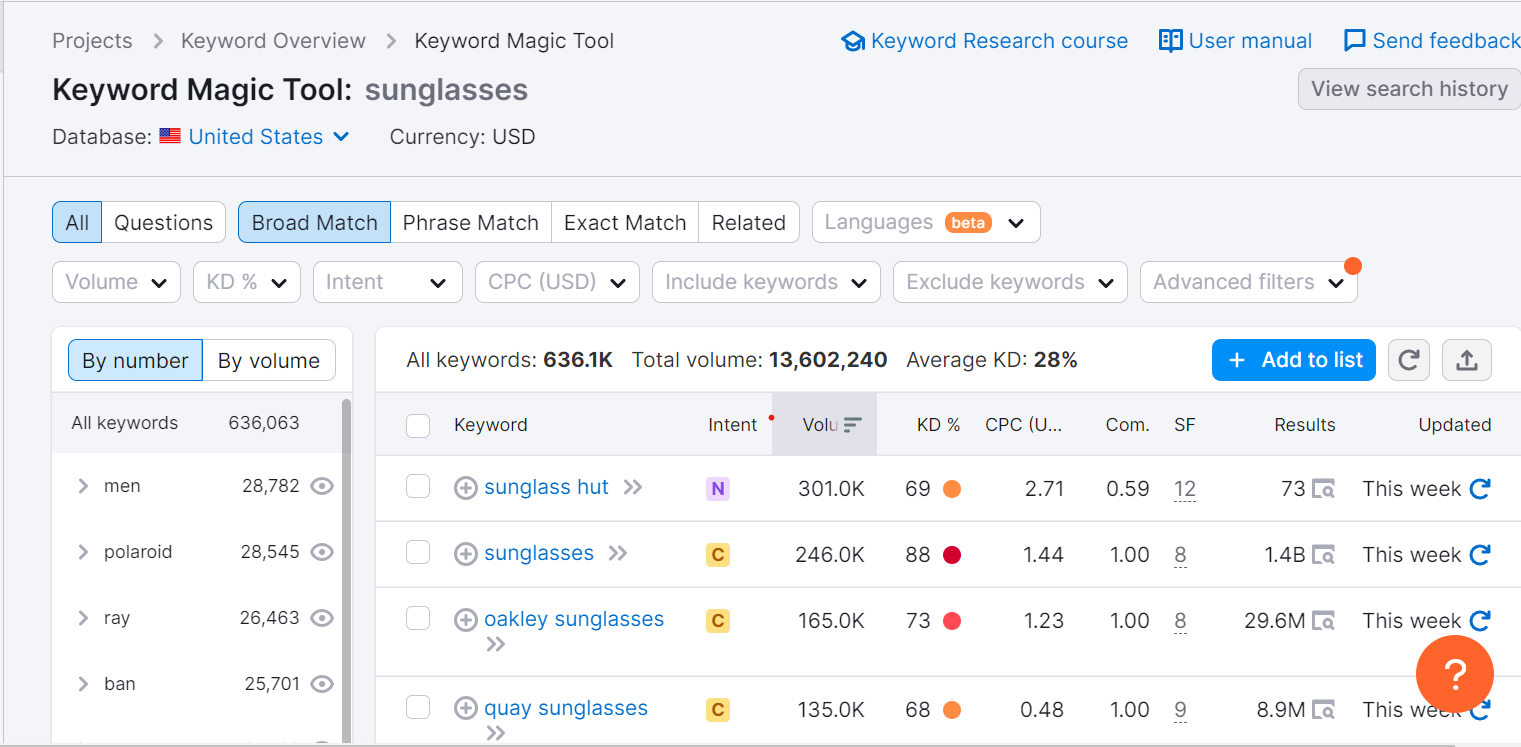The height and width of the screenshot is (747, 1521).
Task: Expand the polaroid keyword group
Action: click(83, 553)
